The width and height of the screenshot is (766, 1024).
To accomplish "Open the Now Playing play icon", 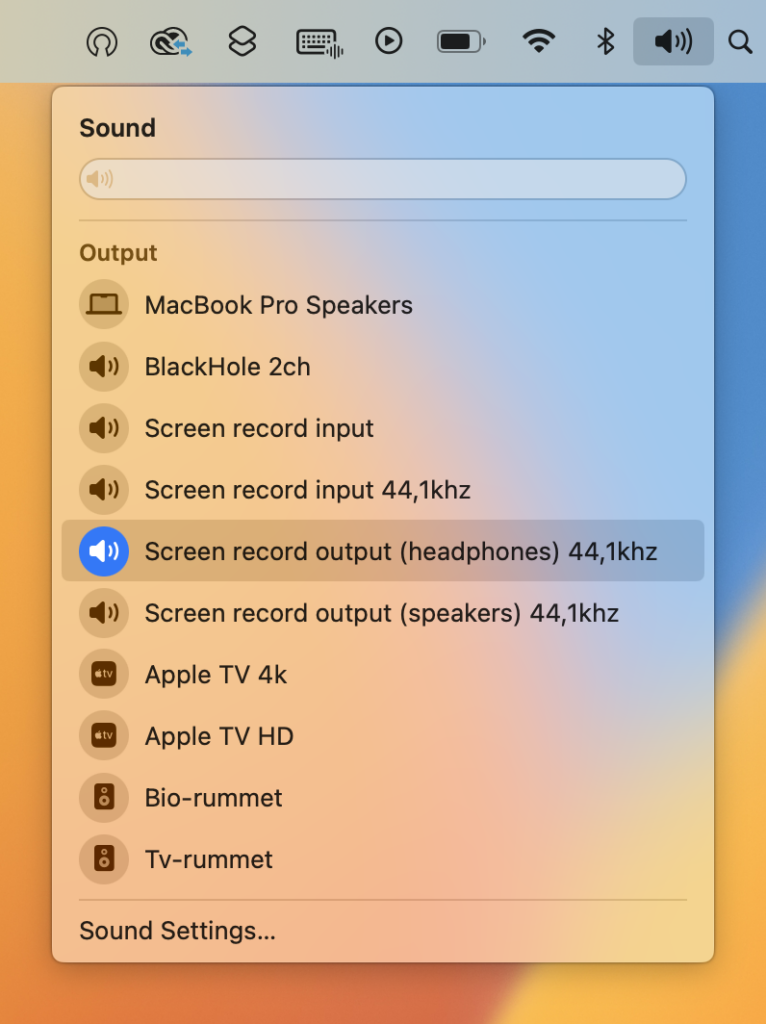I will click(x=388, y=41).
